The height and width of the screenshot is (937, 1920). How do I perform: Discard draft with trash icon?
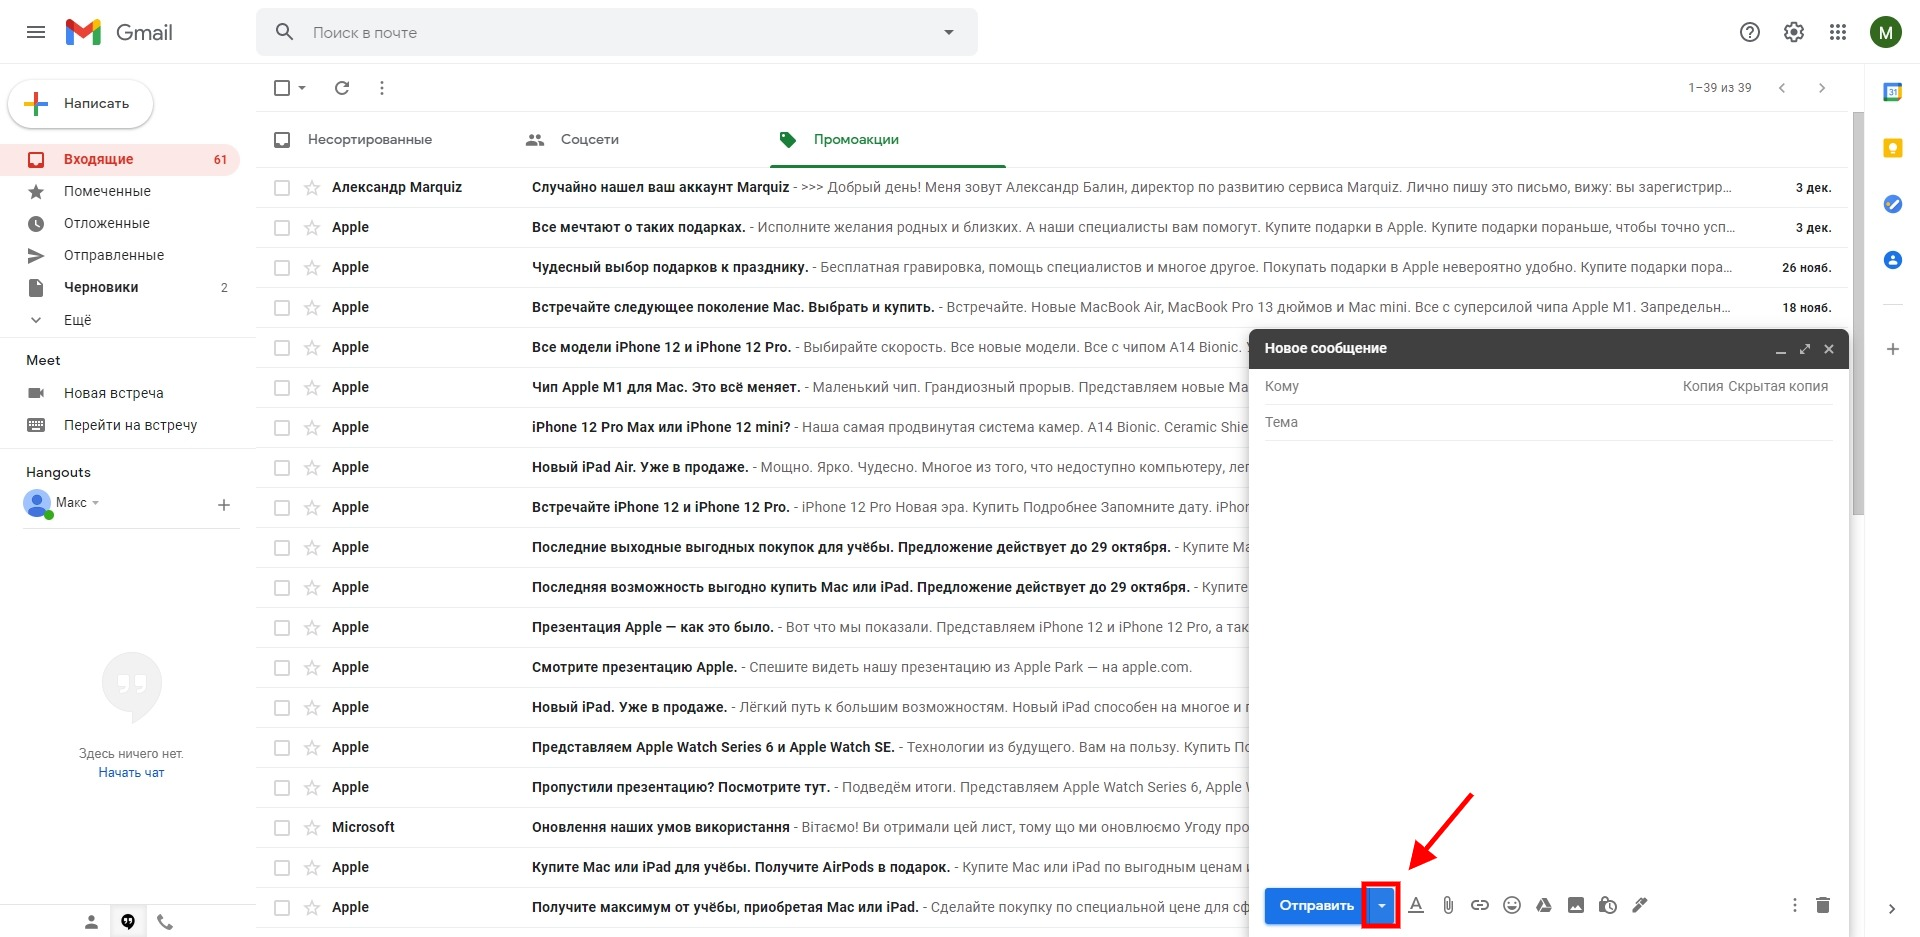1823,905
